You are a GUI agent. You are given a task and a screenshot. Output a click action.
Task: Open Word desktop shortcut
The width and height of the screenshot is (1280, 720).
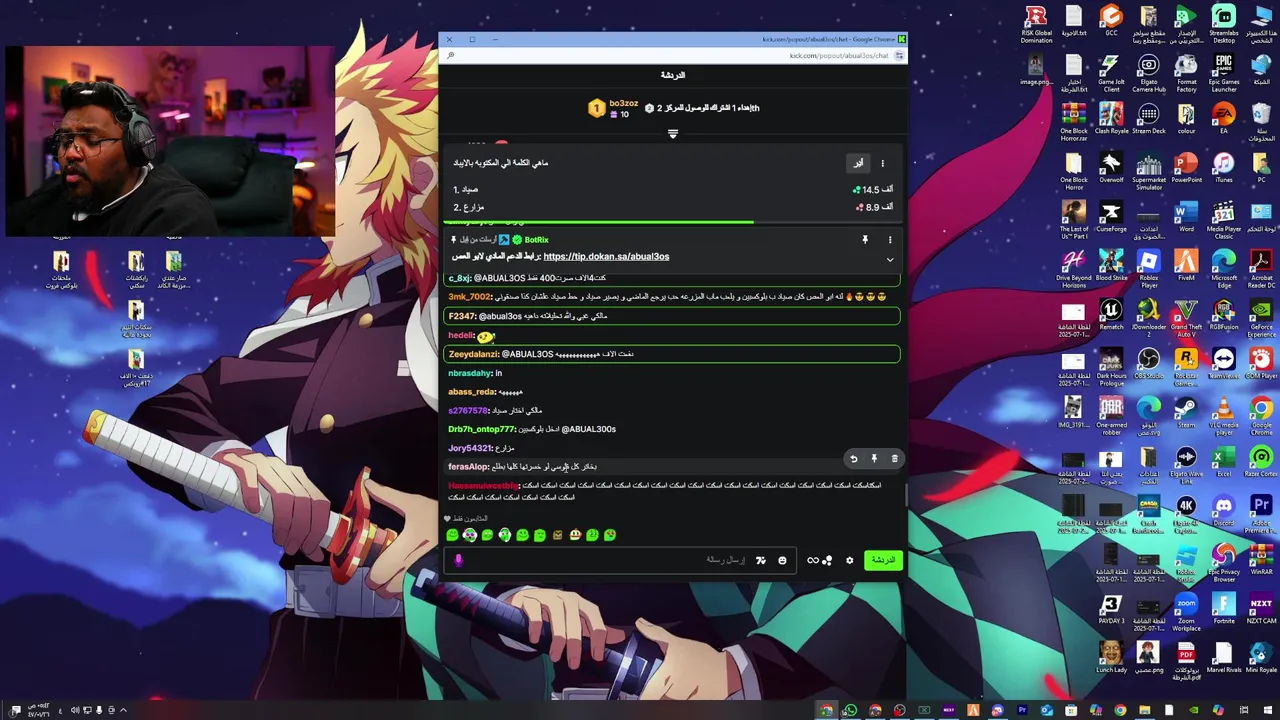(x=1186, y=215)
